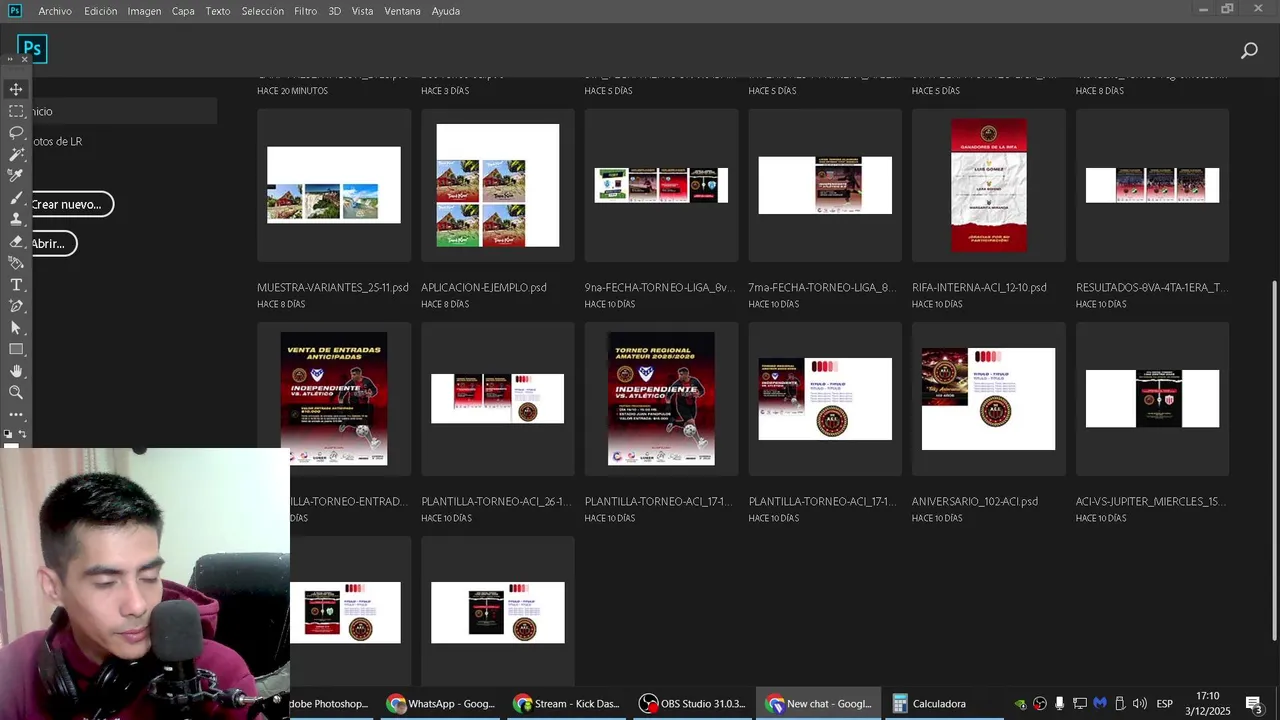Open Fotos de LR sidebar item
Image resolution: width=1280 pixels, height=720 pixels.
point(57,141)
